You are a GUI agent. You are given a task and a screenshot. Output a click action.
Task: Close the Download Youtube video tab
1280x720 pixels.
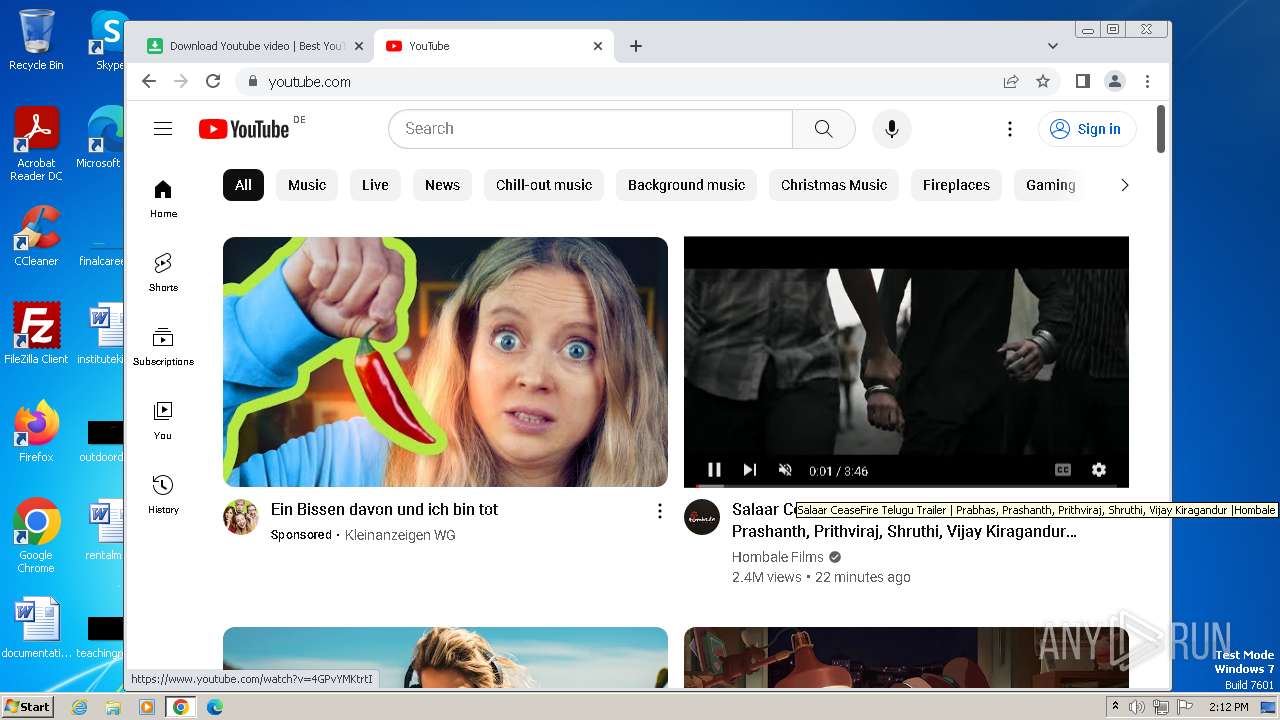(x=359, y=46)
